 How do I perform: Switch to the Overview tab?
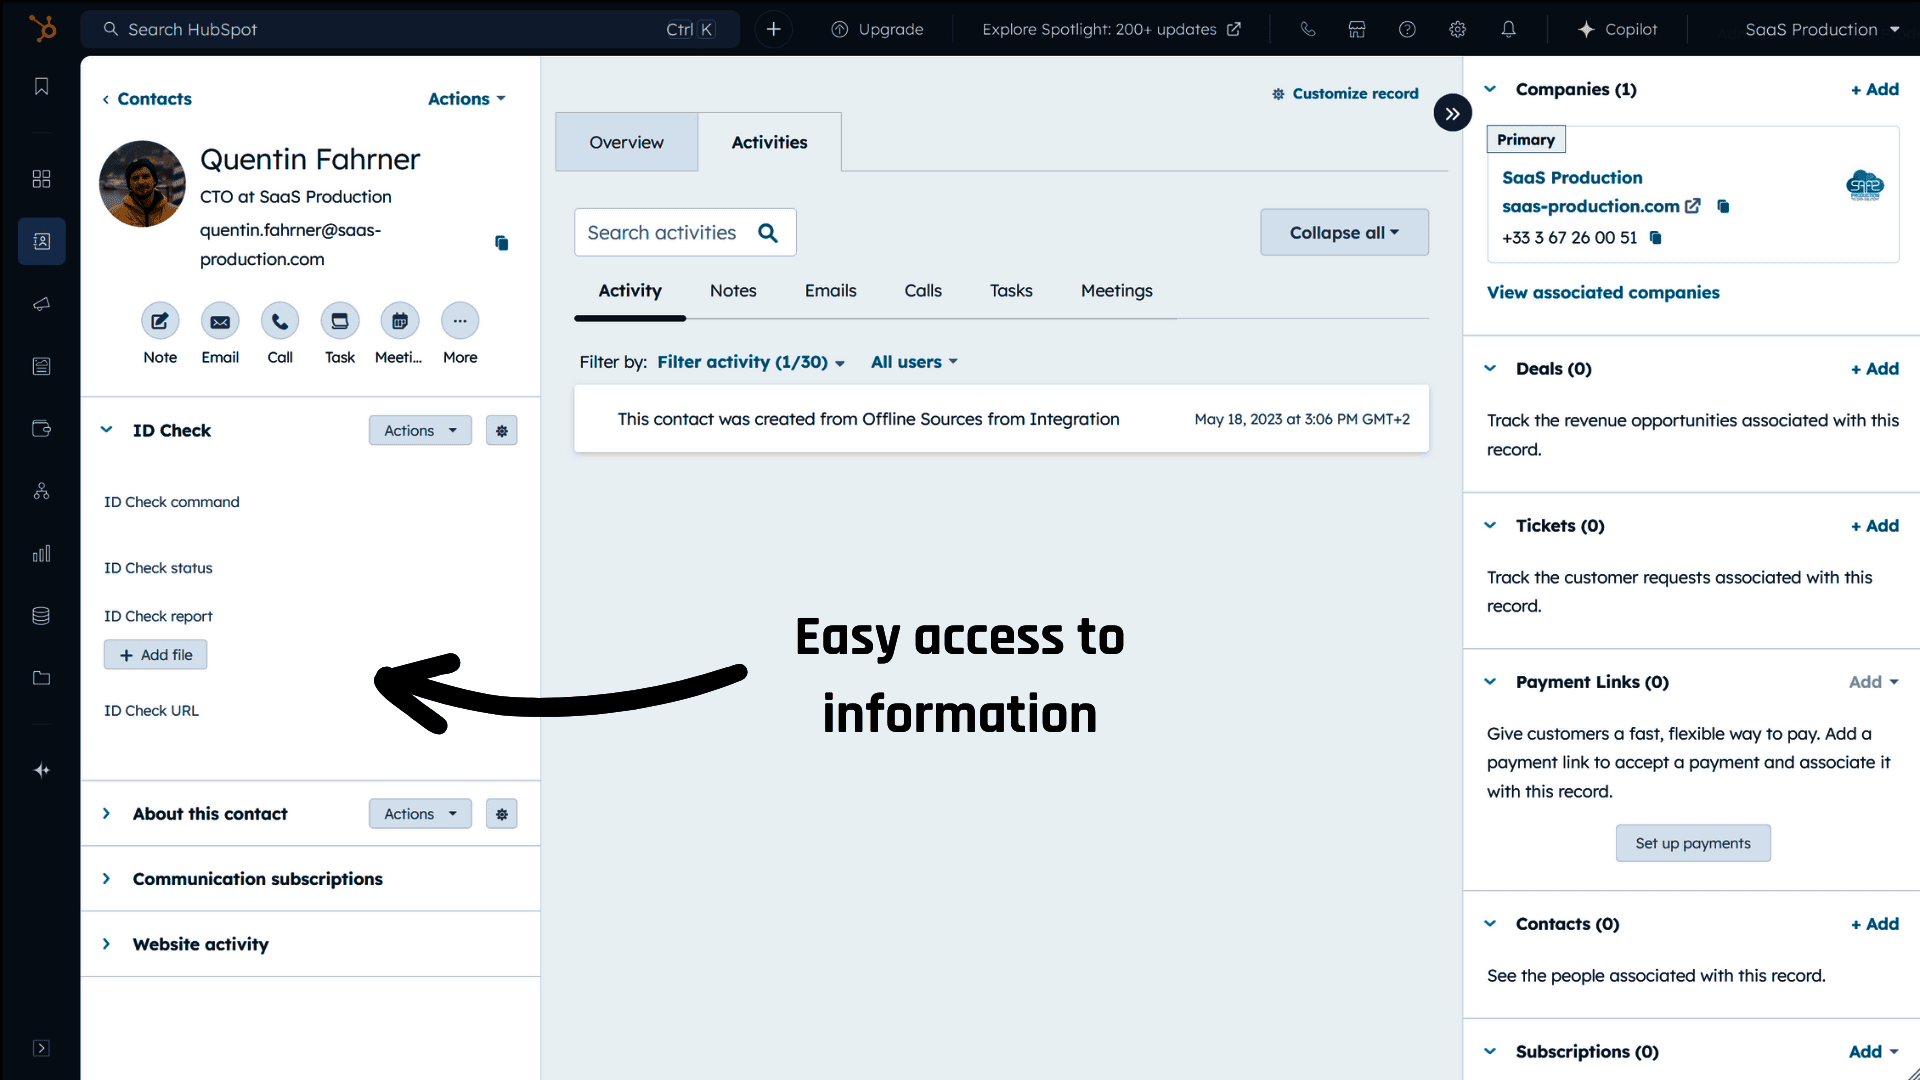[626, 142]
